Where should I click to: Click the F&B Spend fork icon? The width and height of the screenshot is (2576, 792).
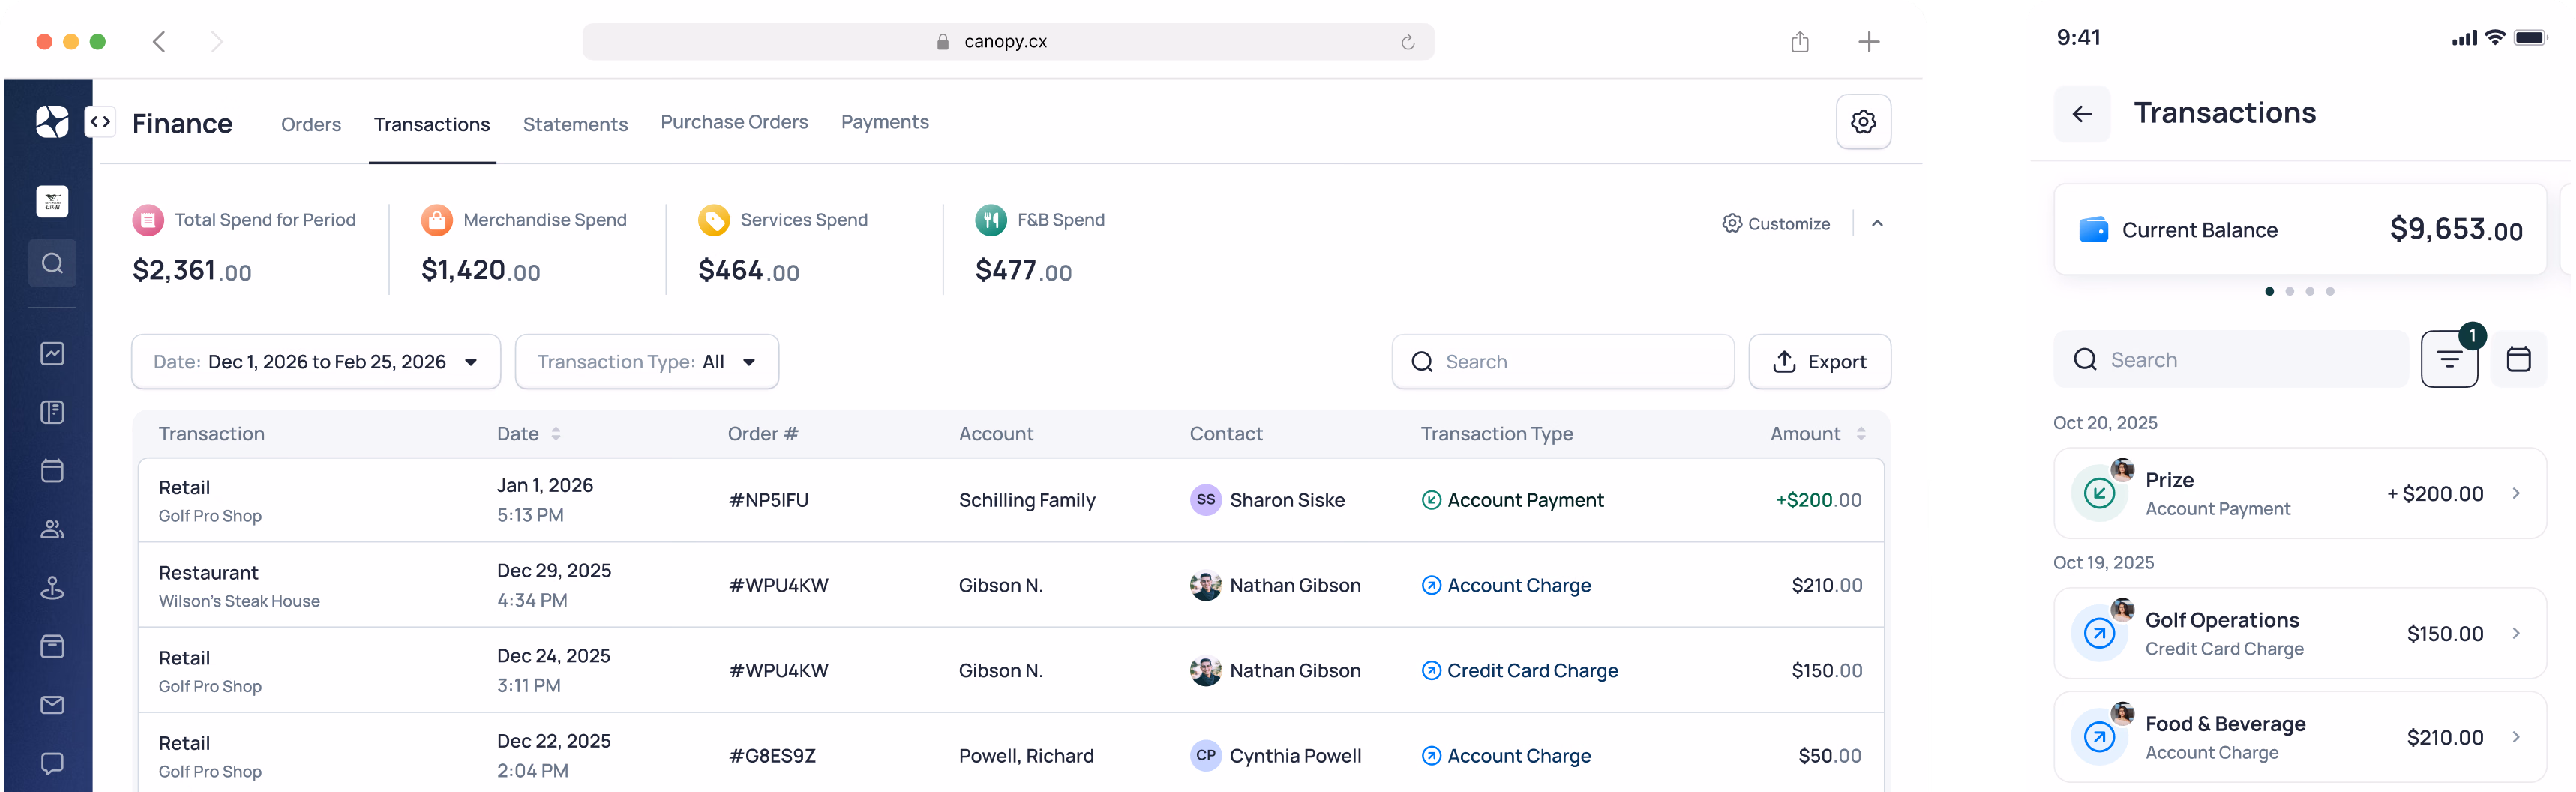[x=991, y=220]
